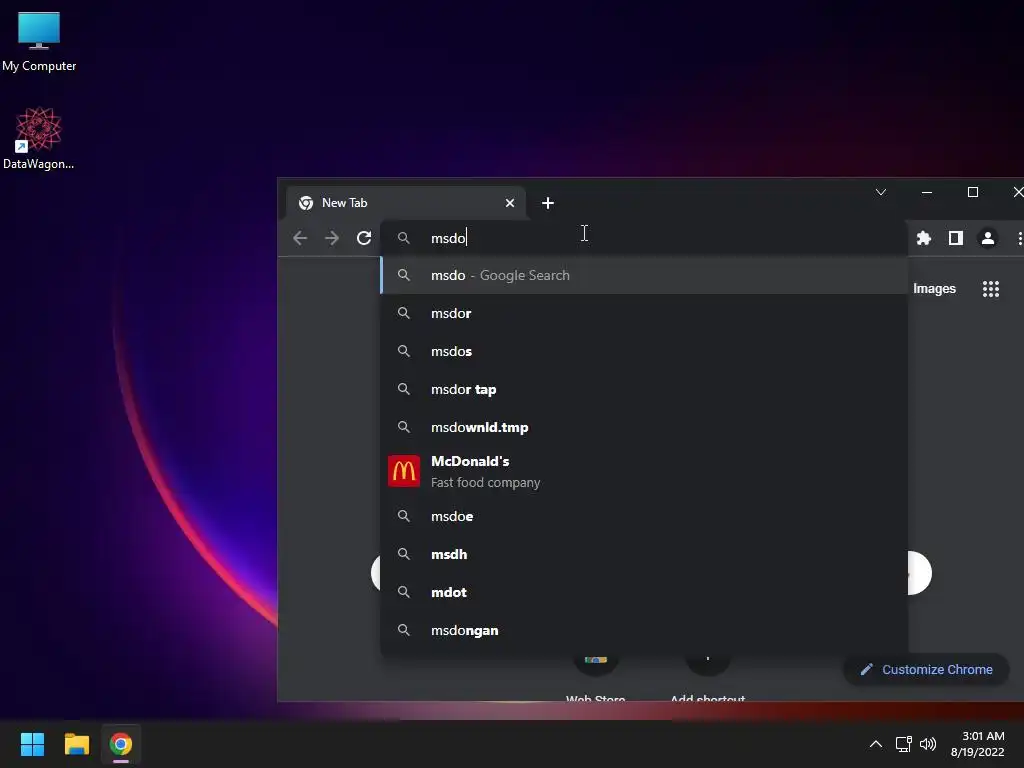Select the 'msdownld.tmp' suggestion

tap(644, 427)
